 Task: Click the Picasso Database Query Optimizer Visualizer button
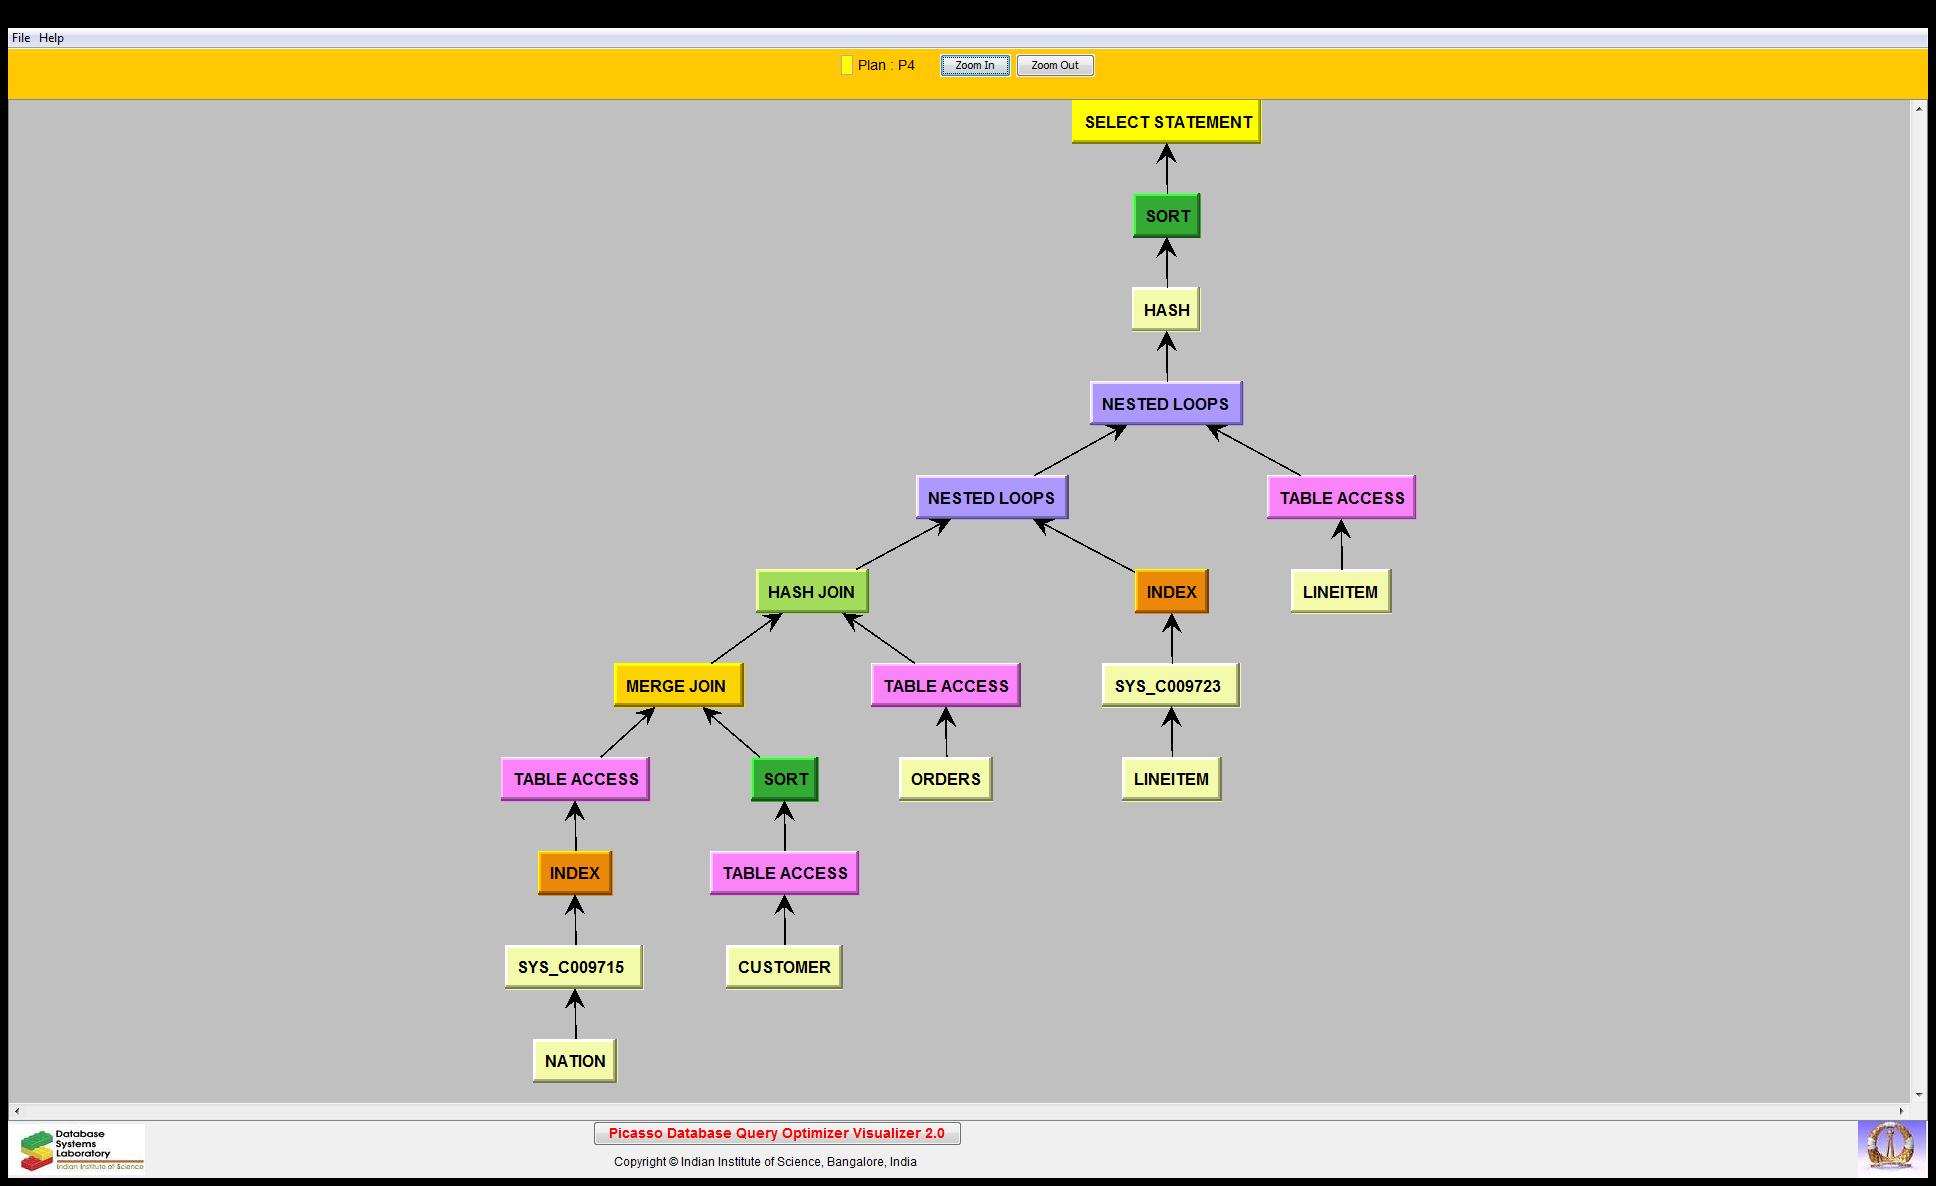click(x=776, y=1133)
